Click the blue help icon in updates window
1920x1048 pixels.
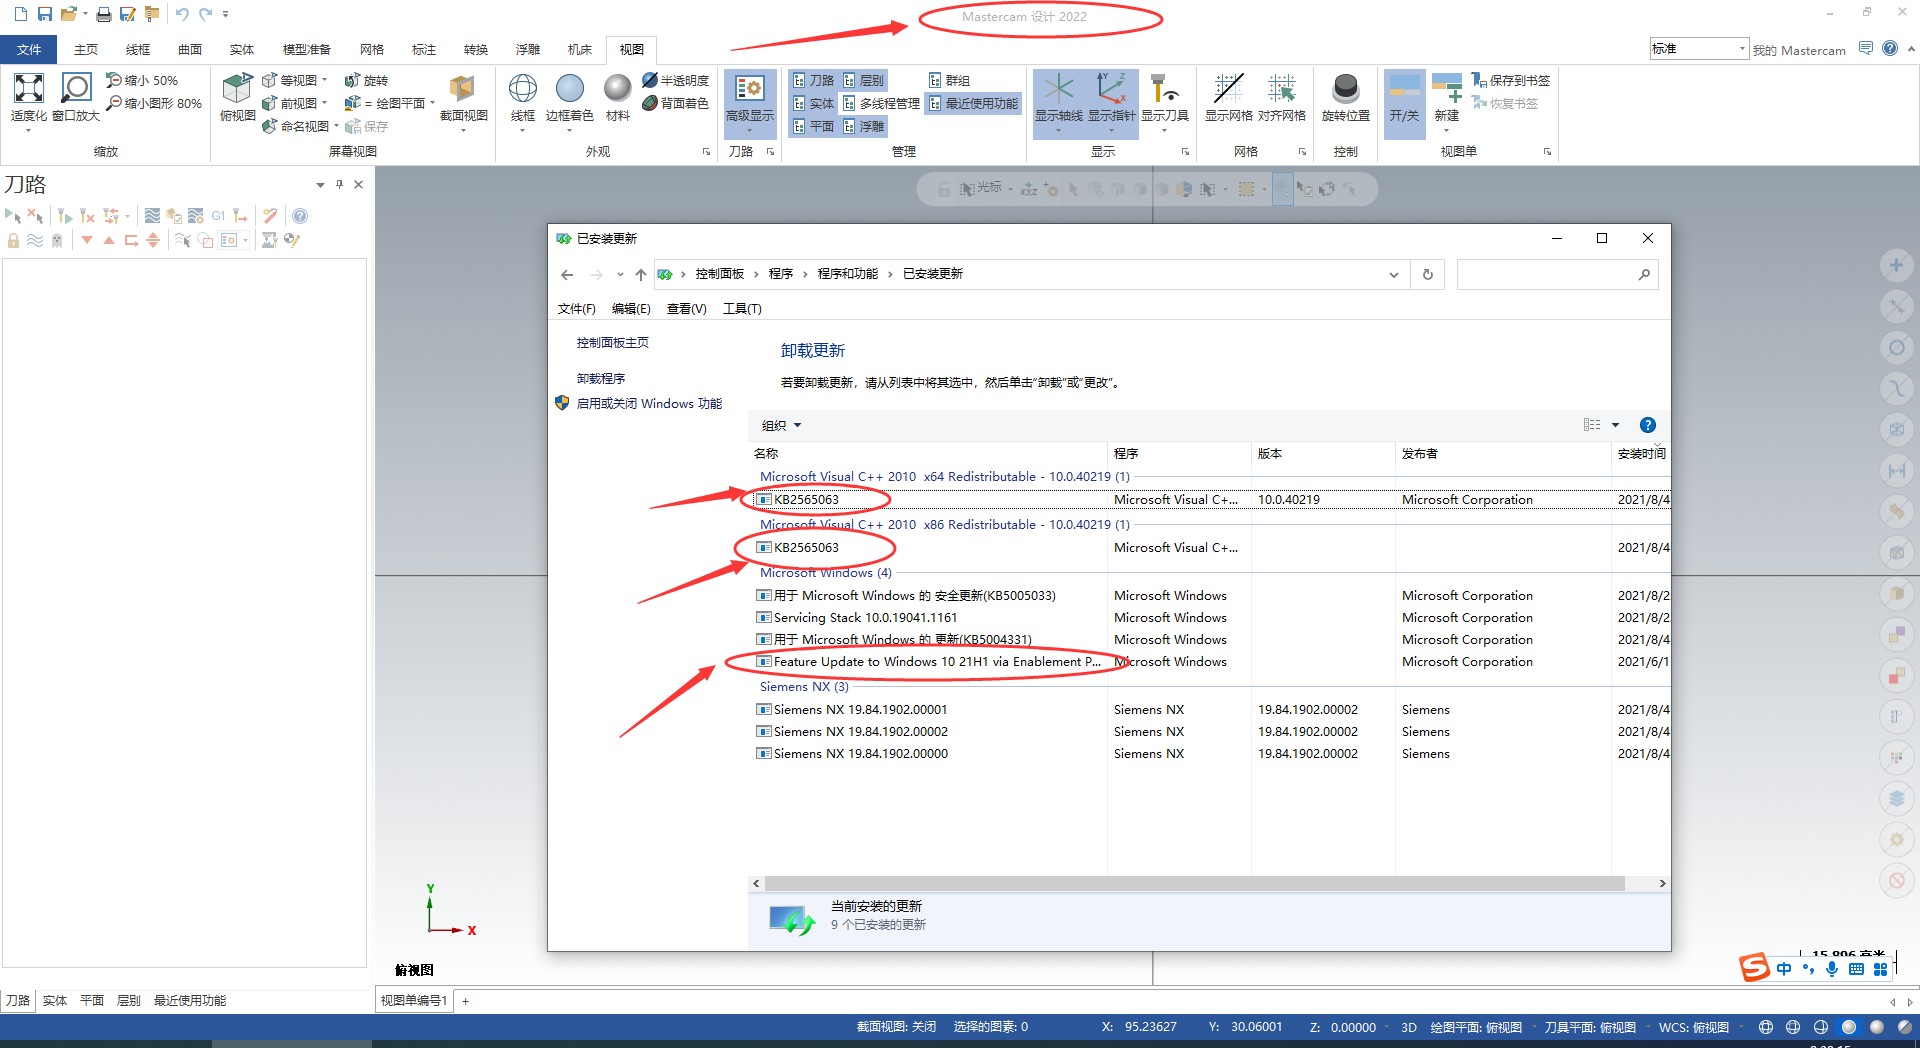click(x=1648, y=425)
